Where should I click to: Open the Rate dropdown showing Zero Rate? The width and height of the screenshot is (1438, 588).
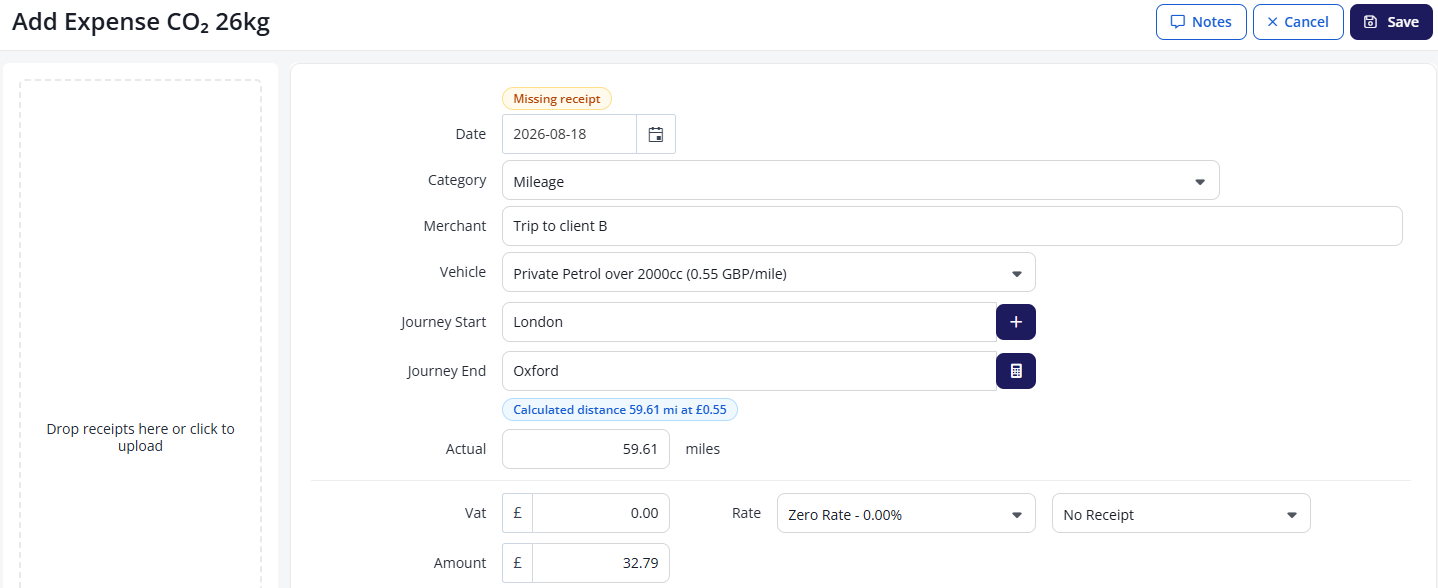click(906, 514)
